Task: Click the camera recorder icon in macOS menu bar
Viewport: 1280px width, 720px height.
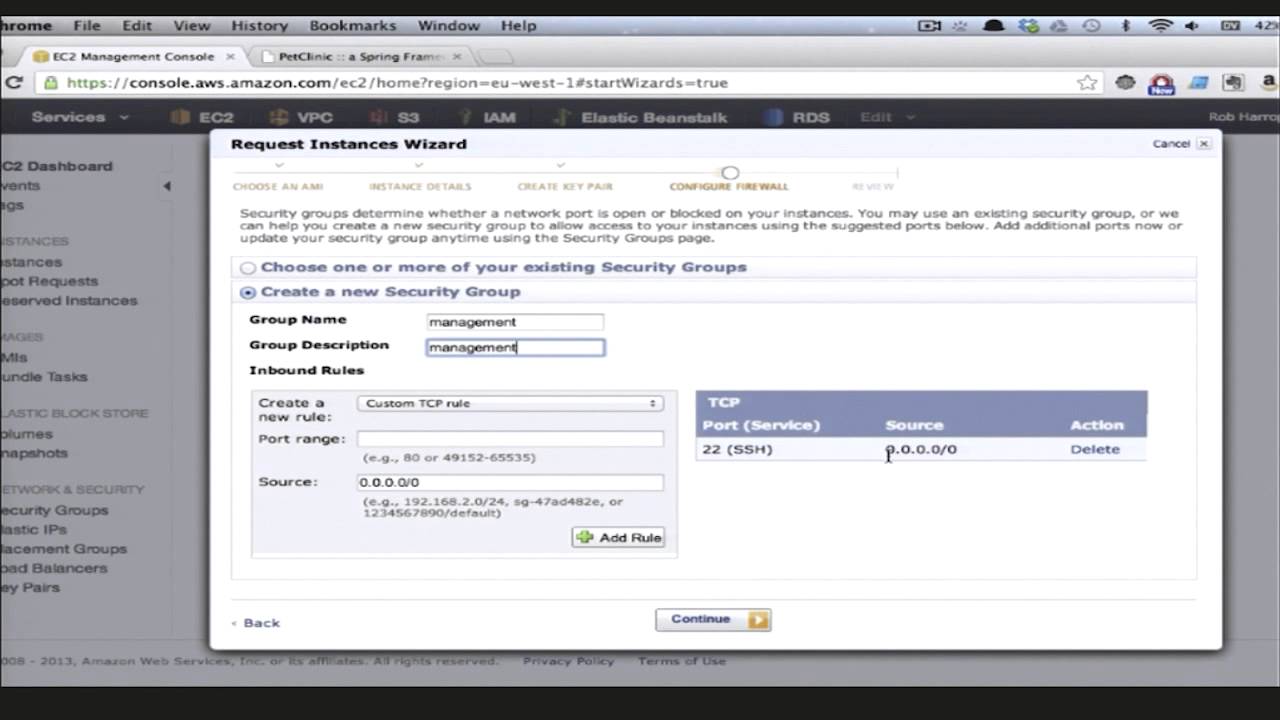Action: click(x=929, y=26)
